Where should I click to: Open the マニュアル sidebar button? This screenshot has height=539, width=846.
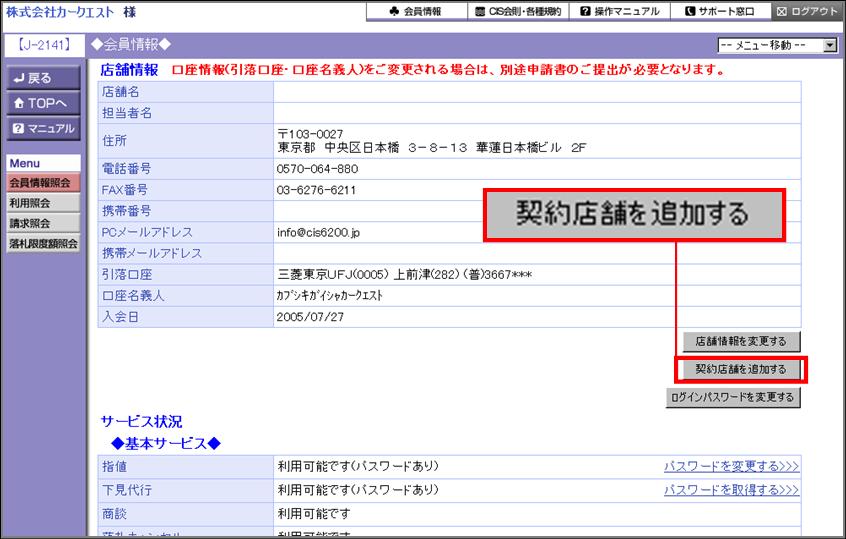44,128
